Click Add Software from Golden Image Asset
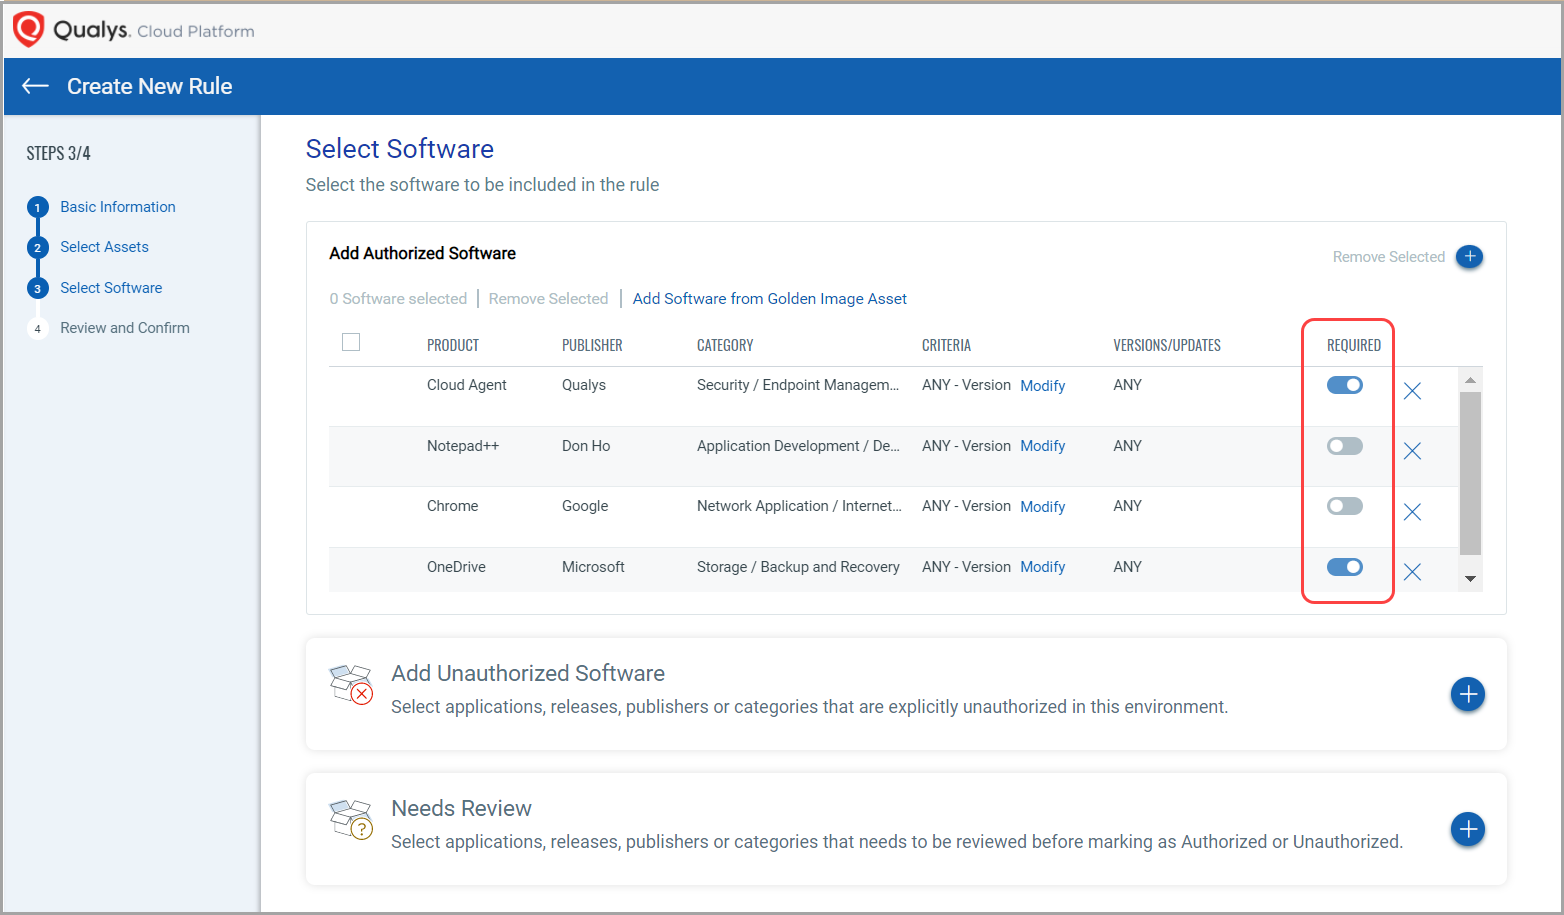The width and height of the screenshot is (1564, 915). [770, 298]
